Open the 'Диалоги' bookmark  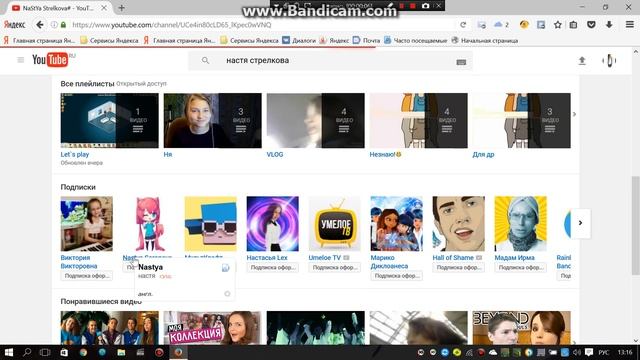[299, 40]
